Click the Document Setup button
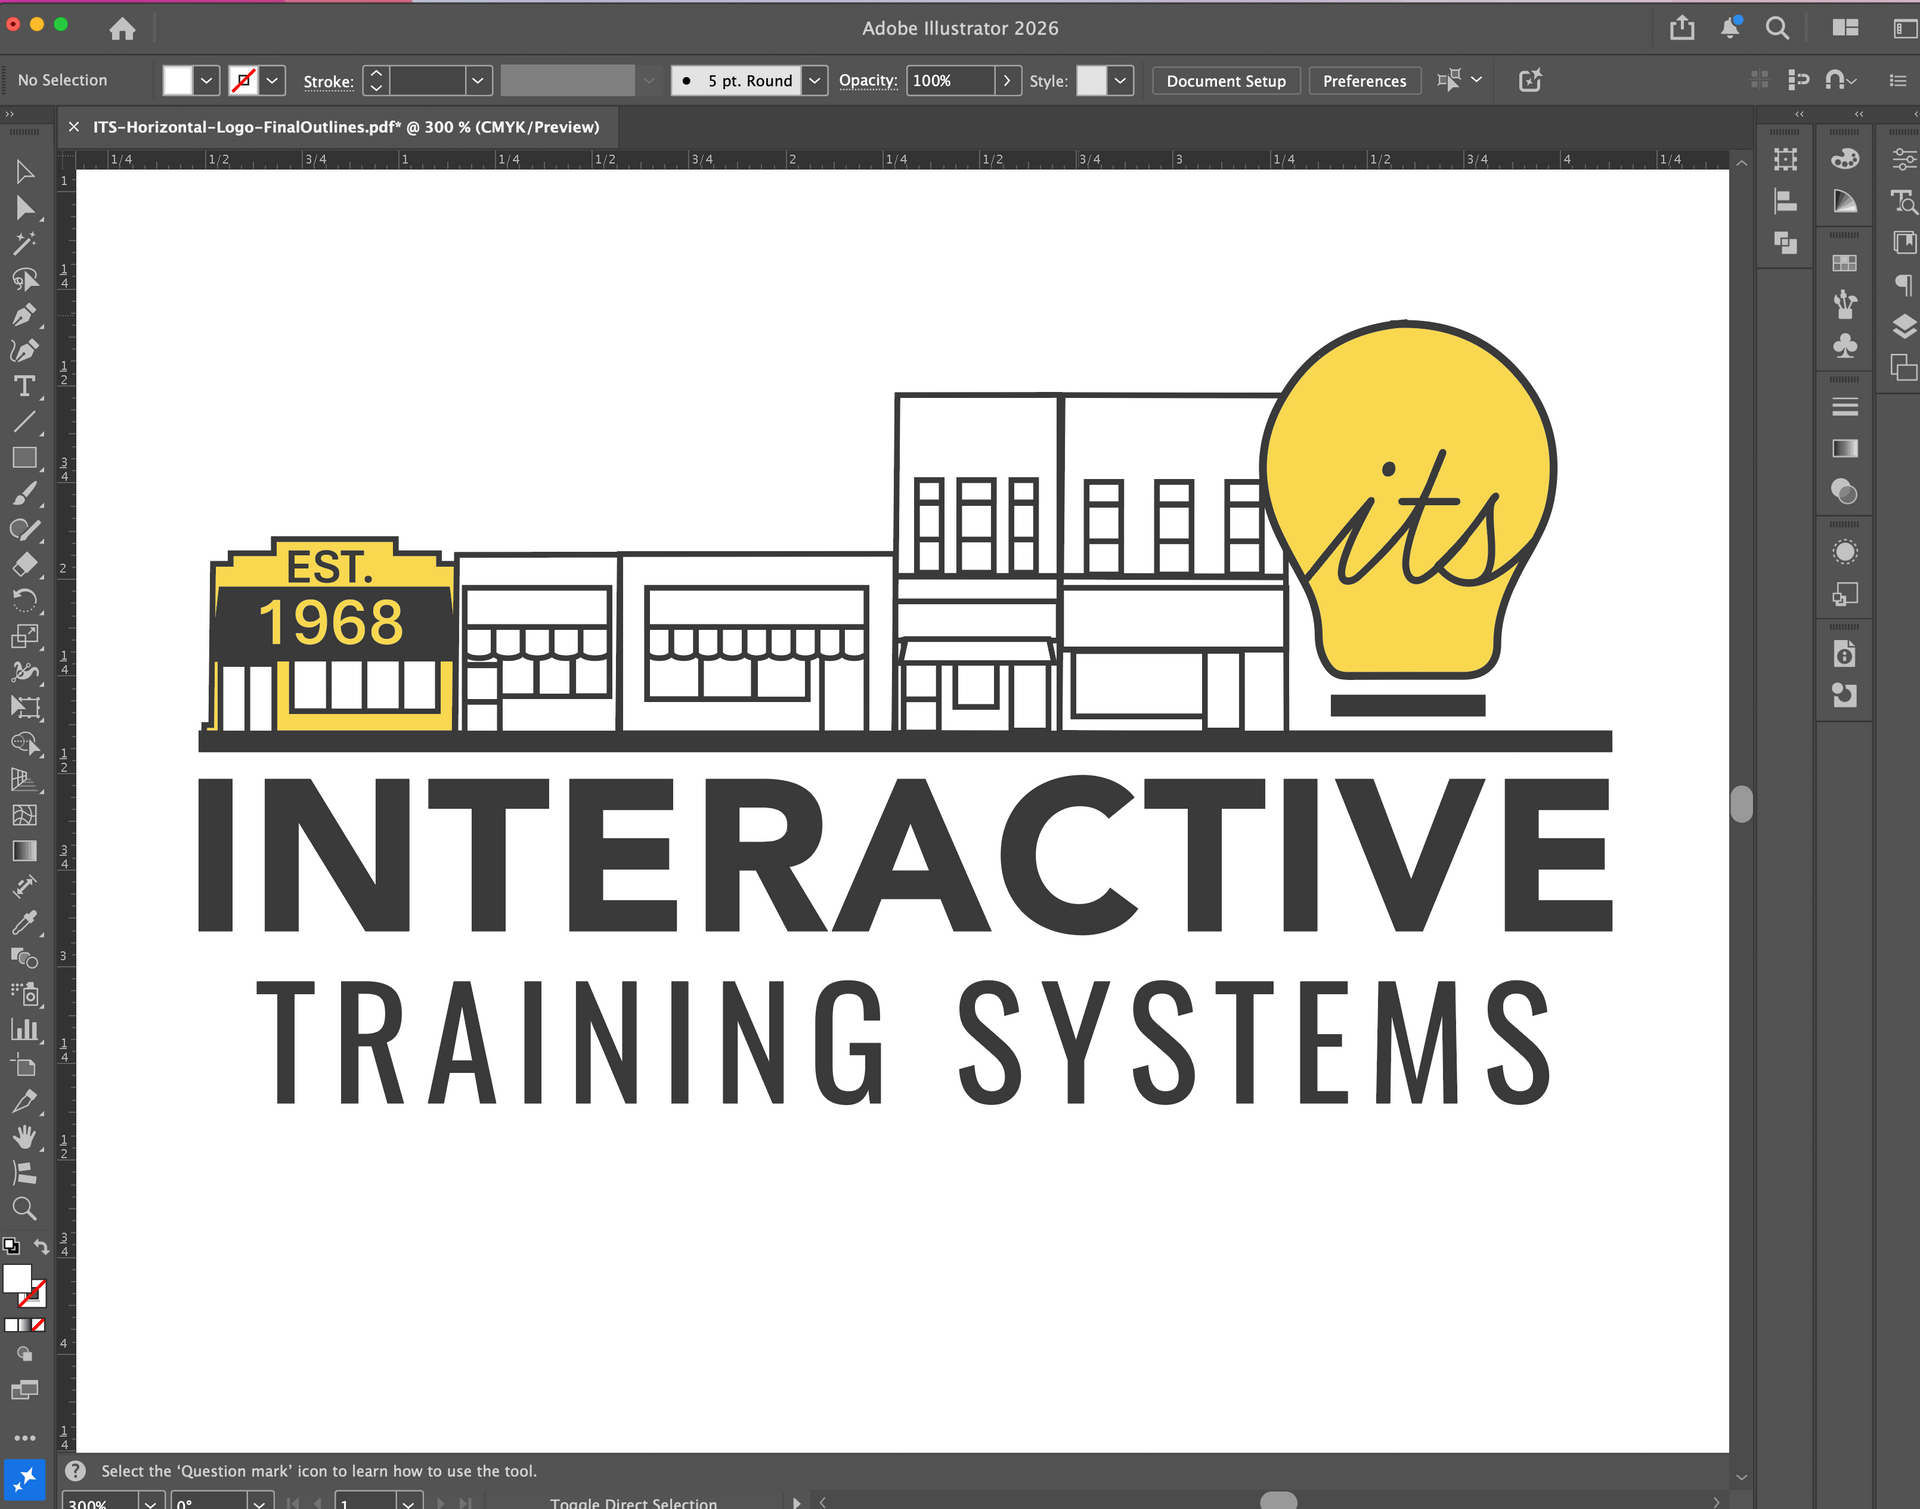 [1226, 81]
